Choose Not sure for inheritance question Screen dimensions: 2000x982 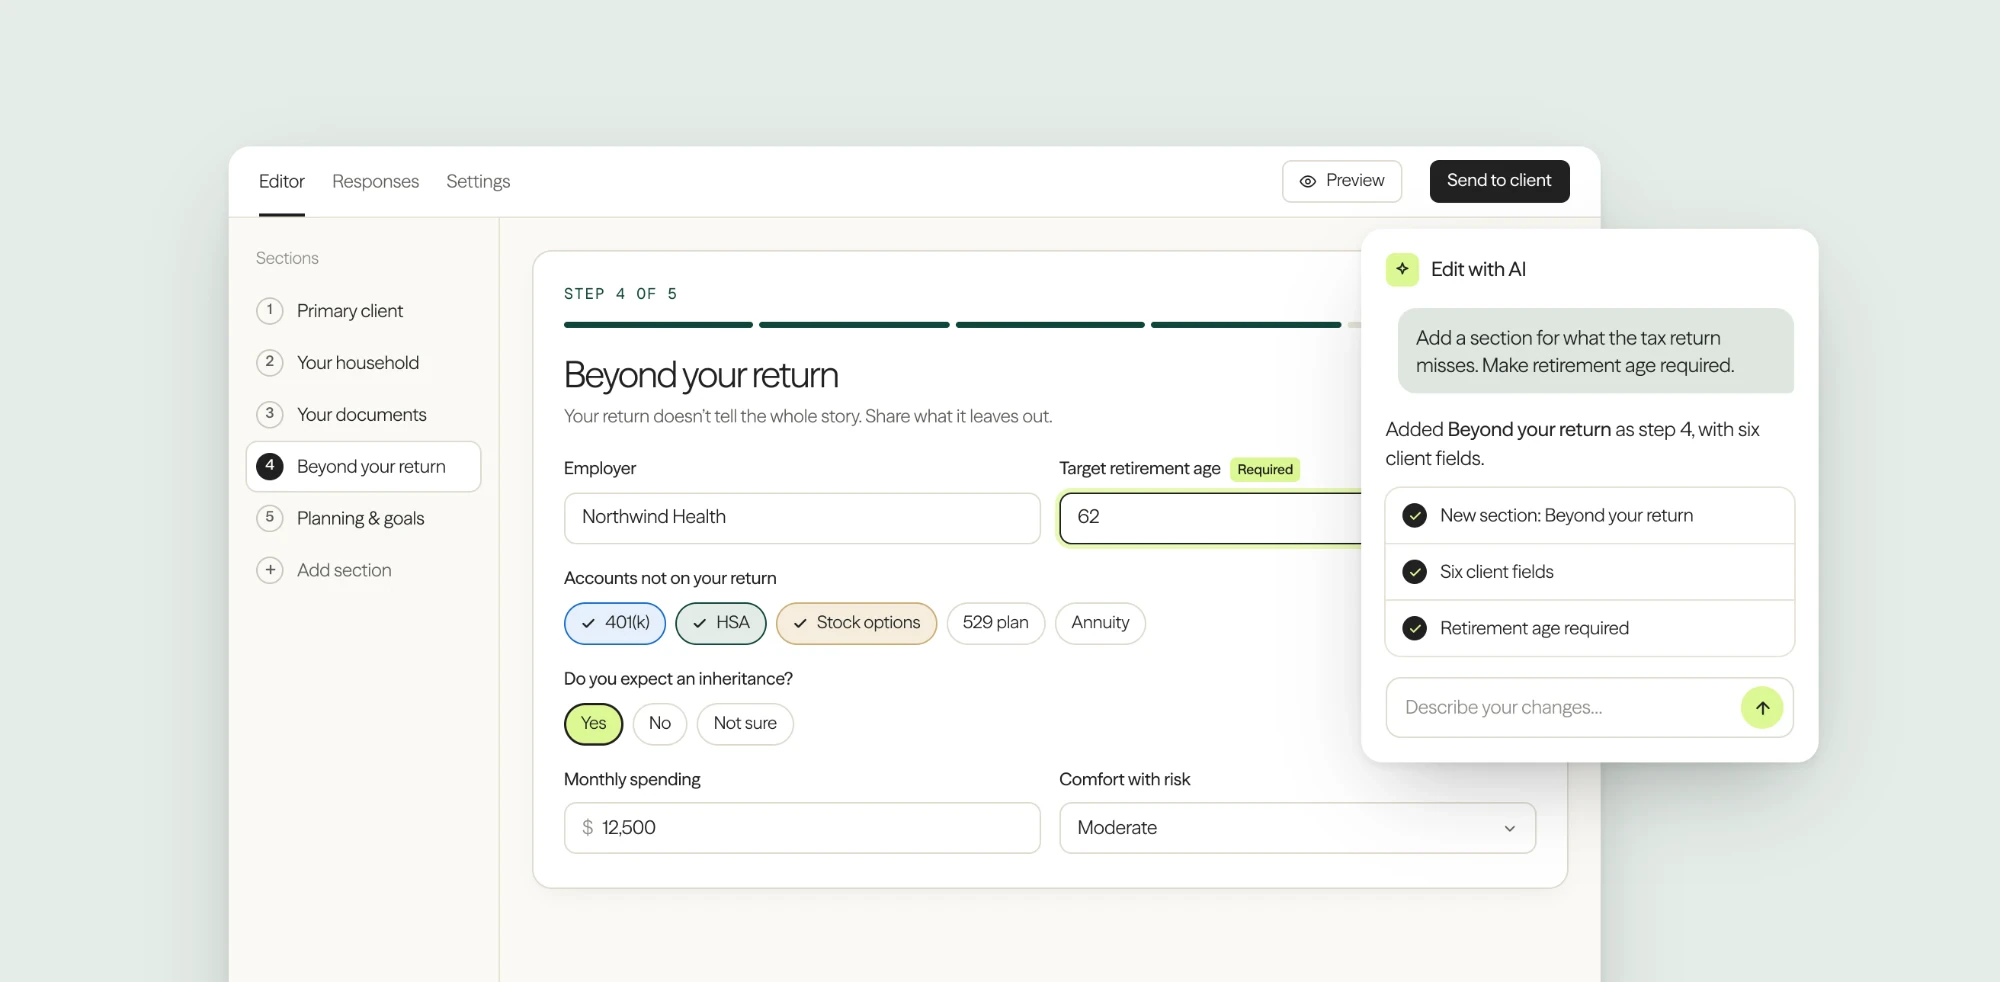point(745,724)
